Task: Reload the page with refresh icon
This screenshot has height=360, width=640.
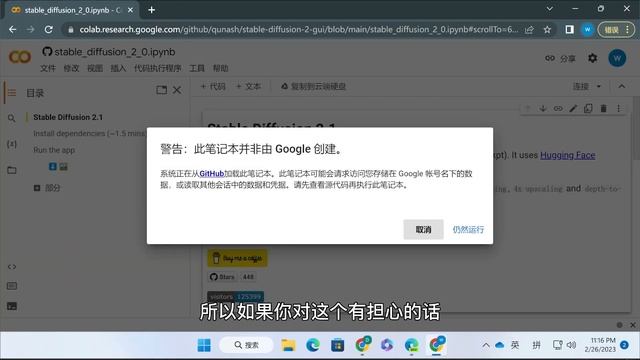Action: coord(49,29)
